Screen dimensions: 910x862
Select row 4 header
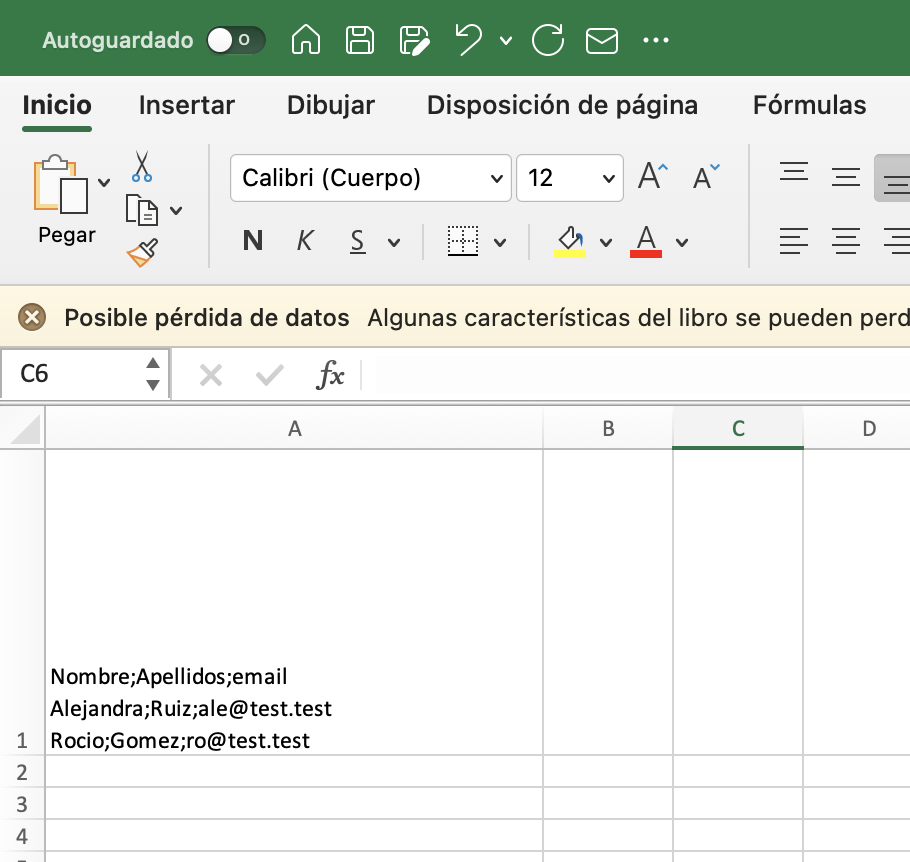22,835
